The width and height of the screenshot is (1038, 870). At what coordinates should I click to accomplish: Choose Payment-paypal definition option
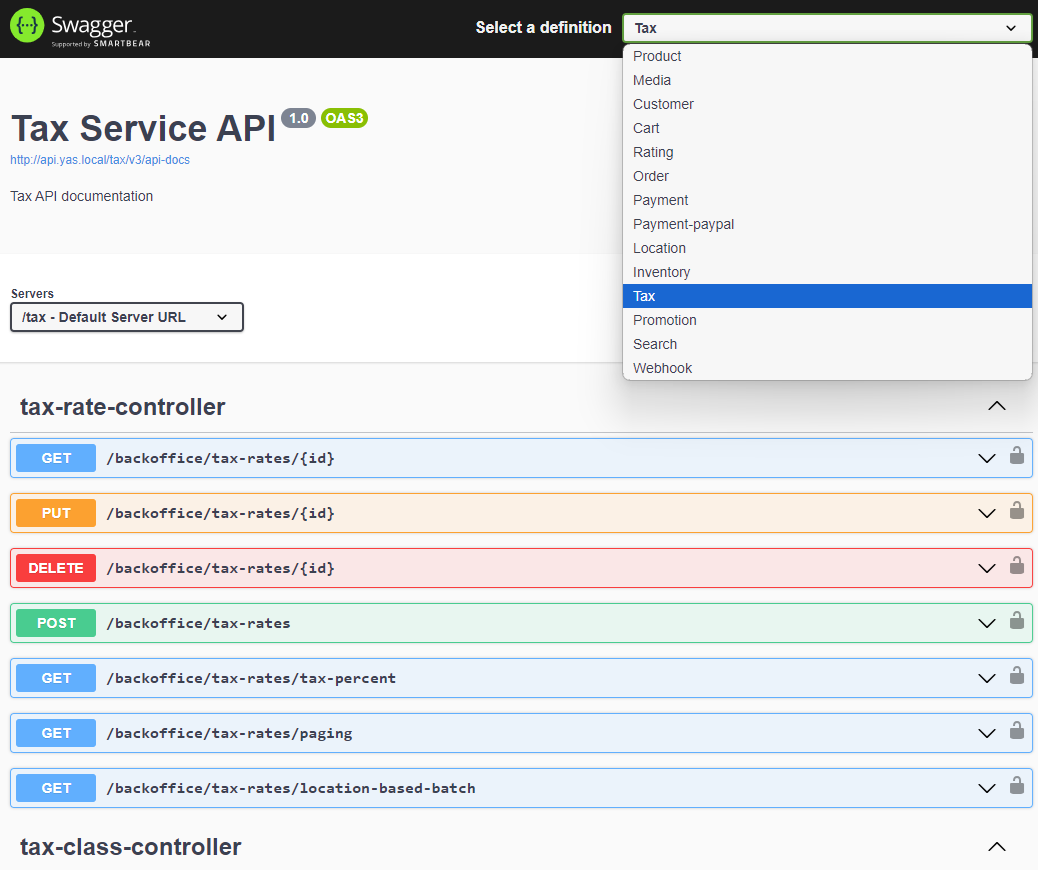tap(683, 224)
